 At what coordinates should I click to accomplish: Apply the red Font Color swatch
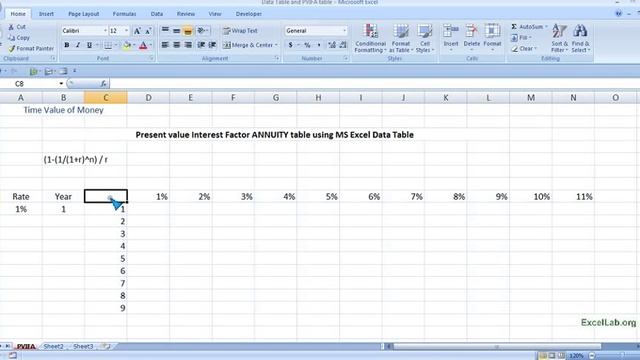[x=143, y=45]
